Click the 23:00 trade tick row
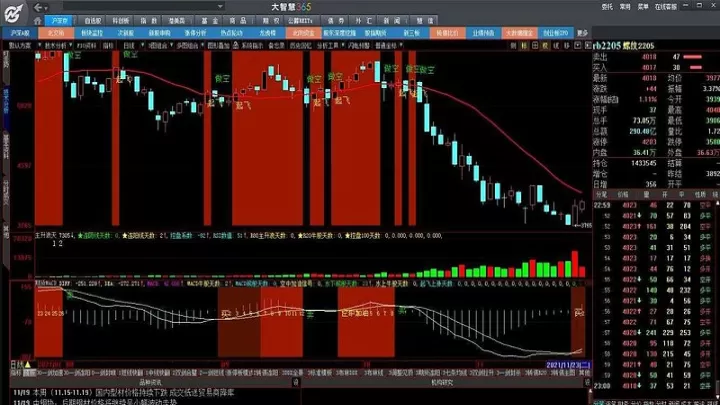This screenshot has height=405, width=720. click(x=656, y=386)
